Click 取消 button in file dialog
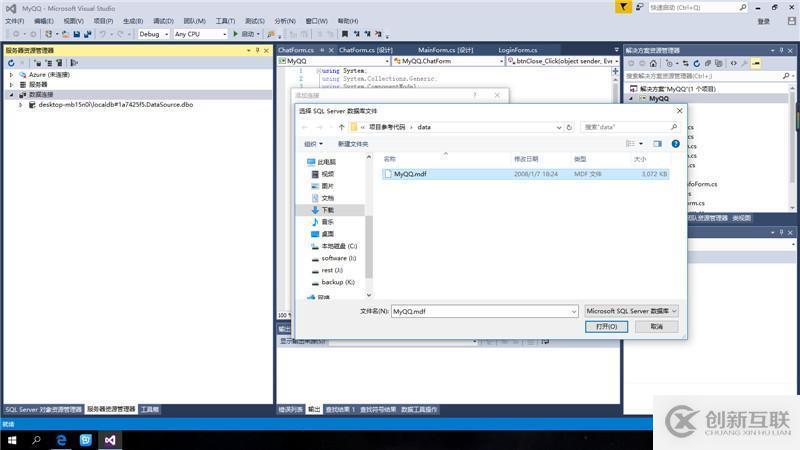The width and height of the screenshot is (800, 450). [657, 327]
